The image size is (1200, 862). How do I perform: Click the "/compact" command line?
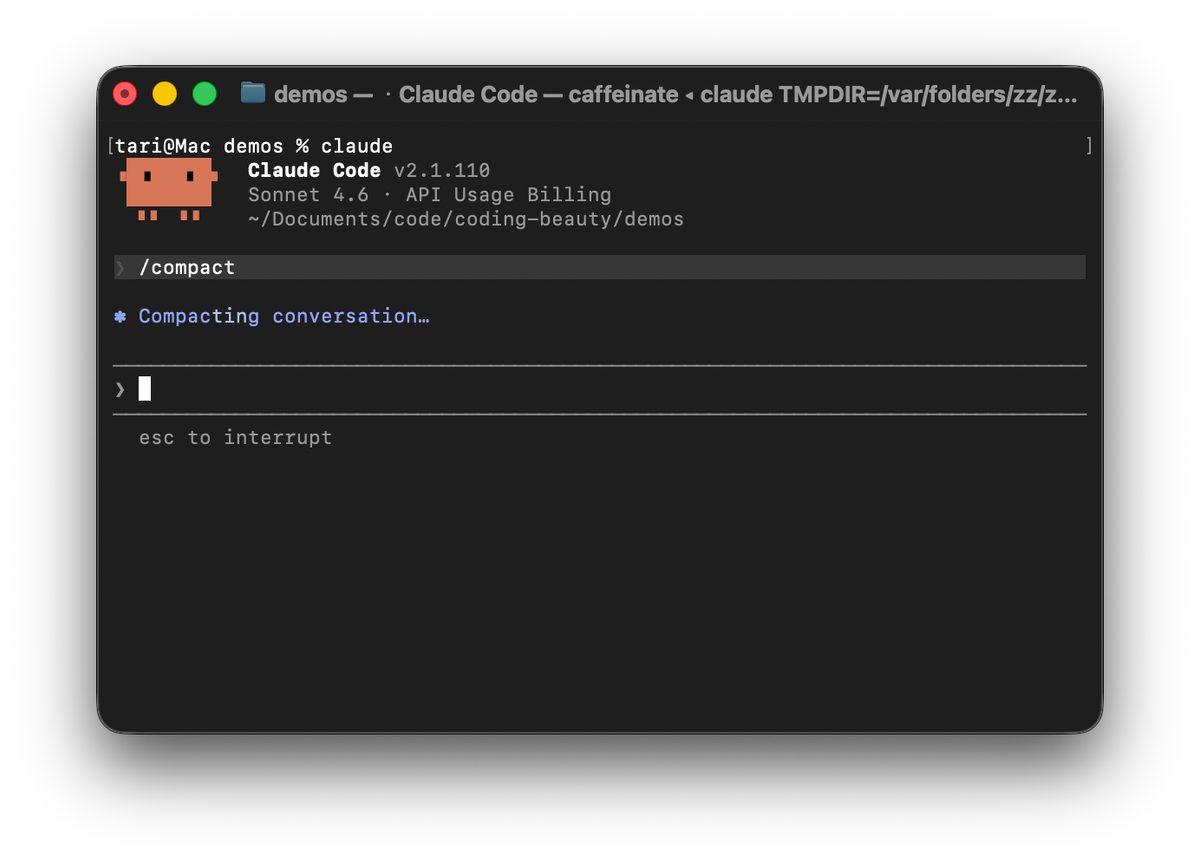[600, 267]
